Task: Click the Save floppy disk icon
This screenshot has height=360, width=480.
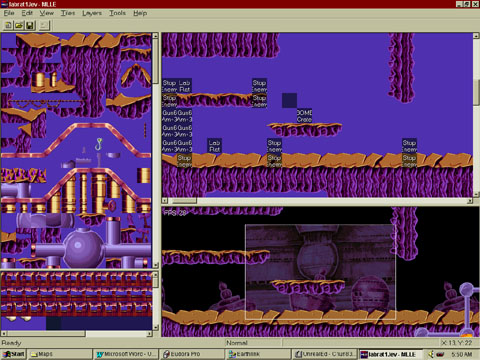Action: click(x=30, y=25)
